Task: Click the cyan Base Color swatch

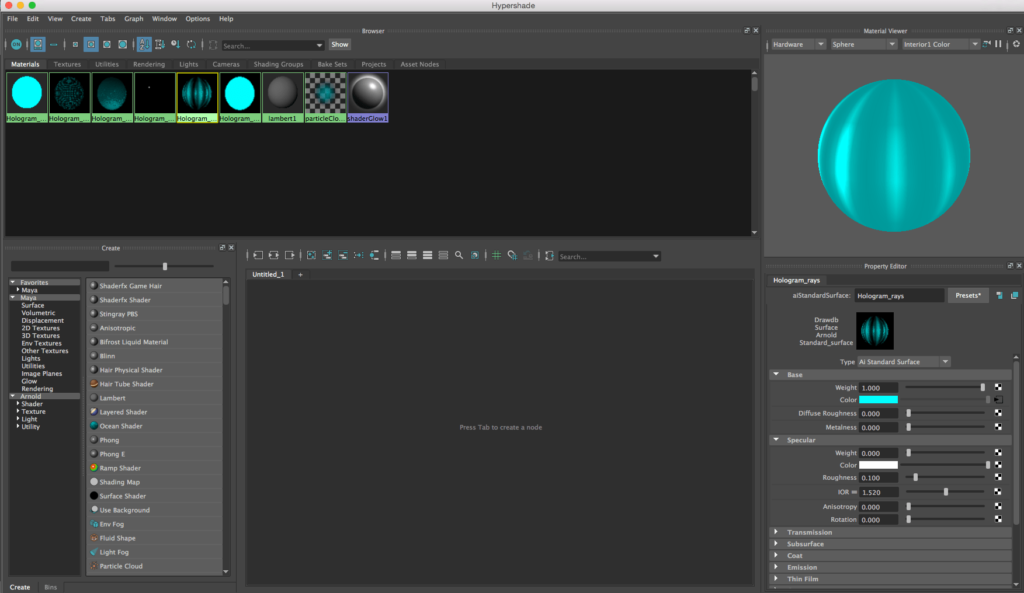Action: point(878,400)
